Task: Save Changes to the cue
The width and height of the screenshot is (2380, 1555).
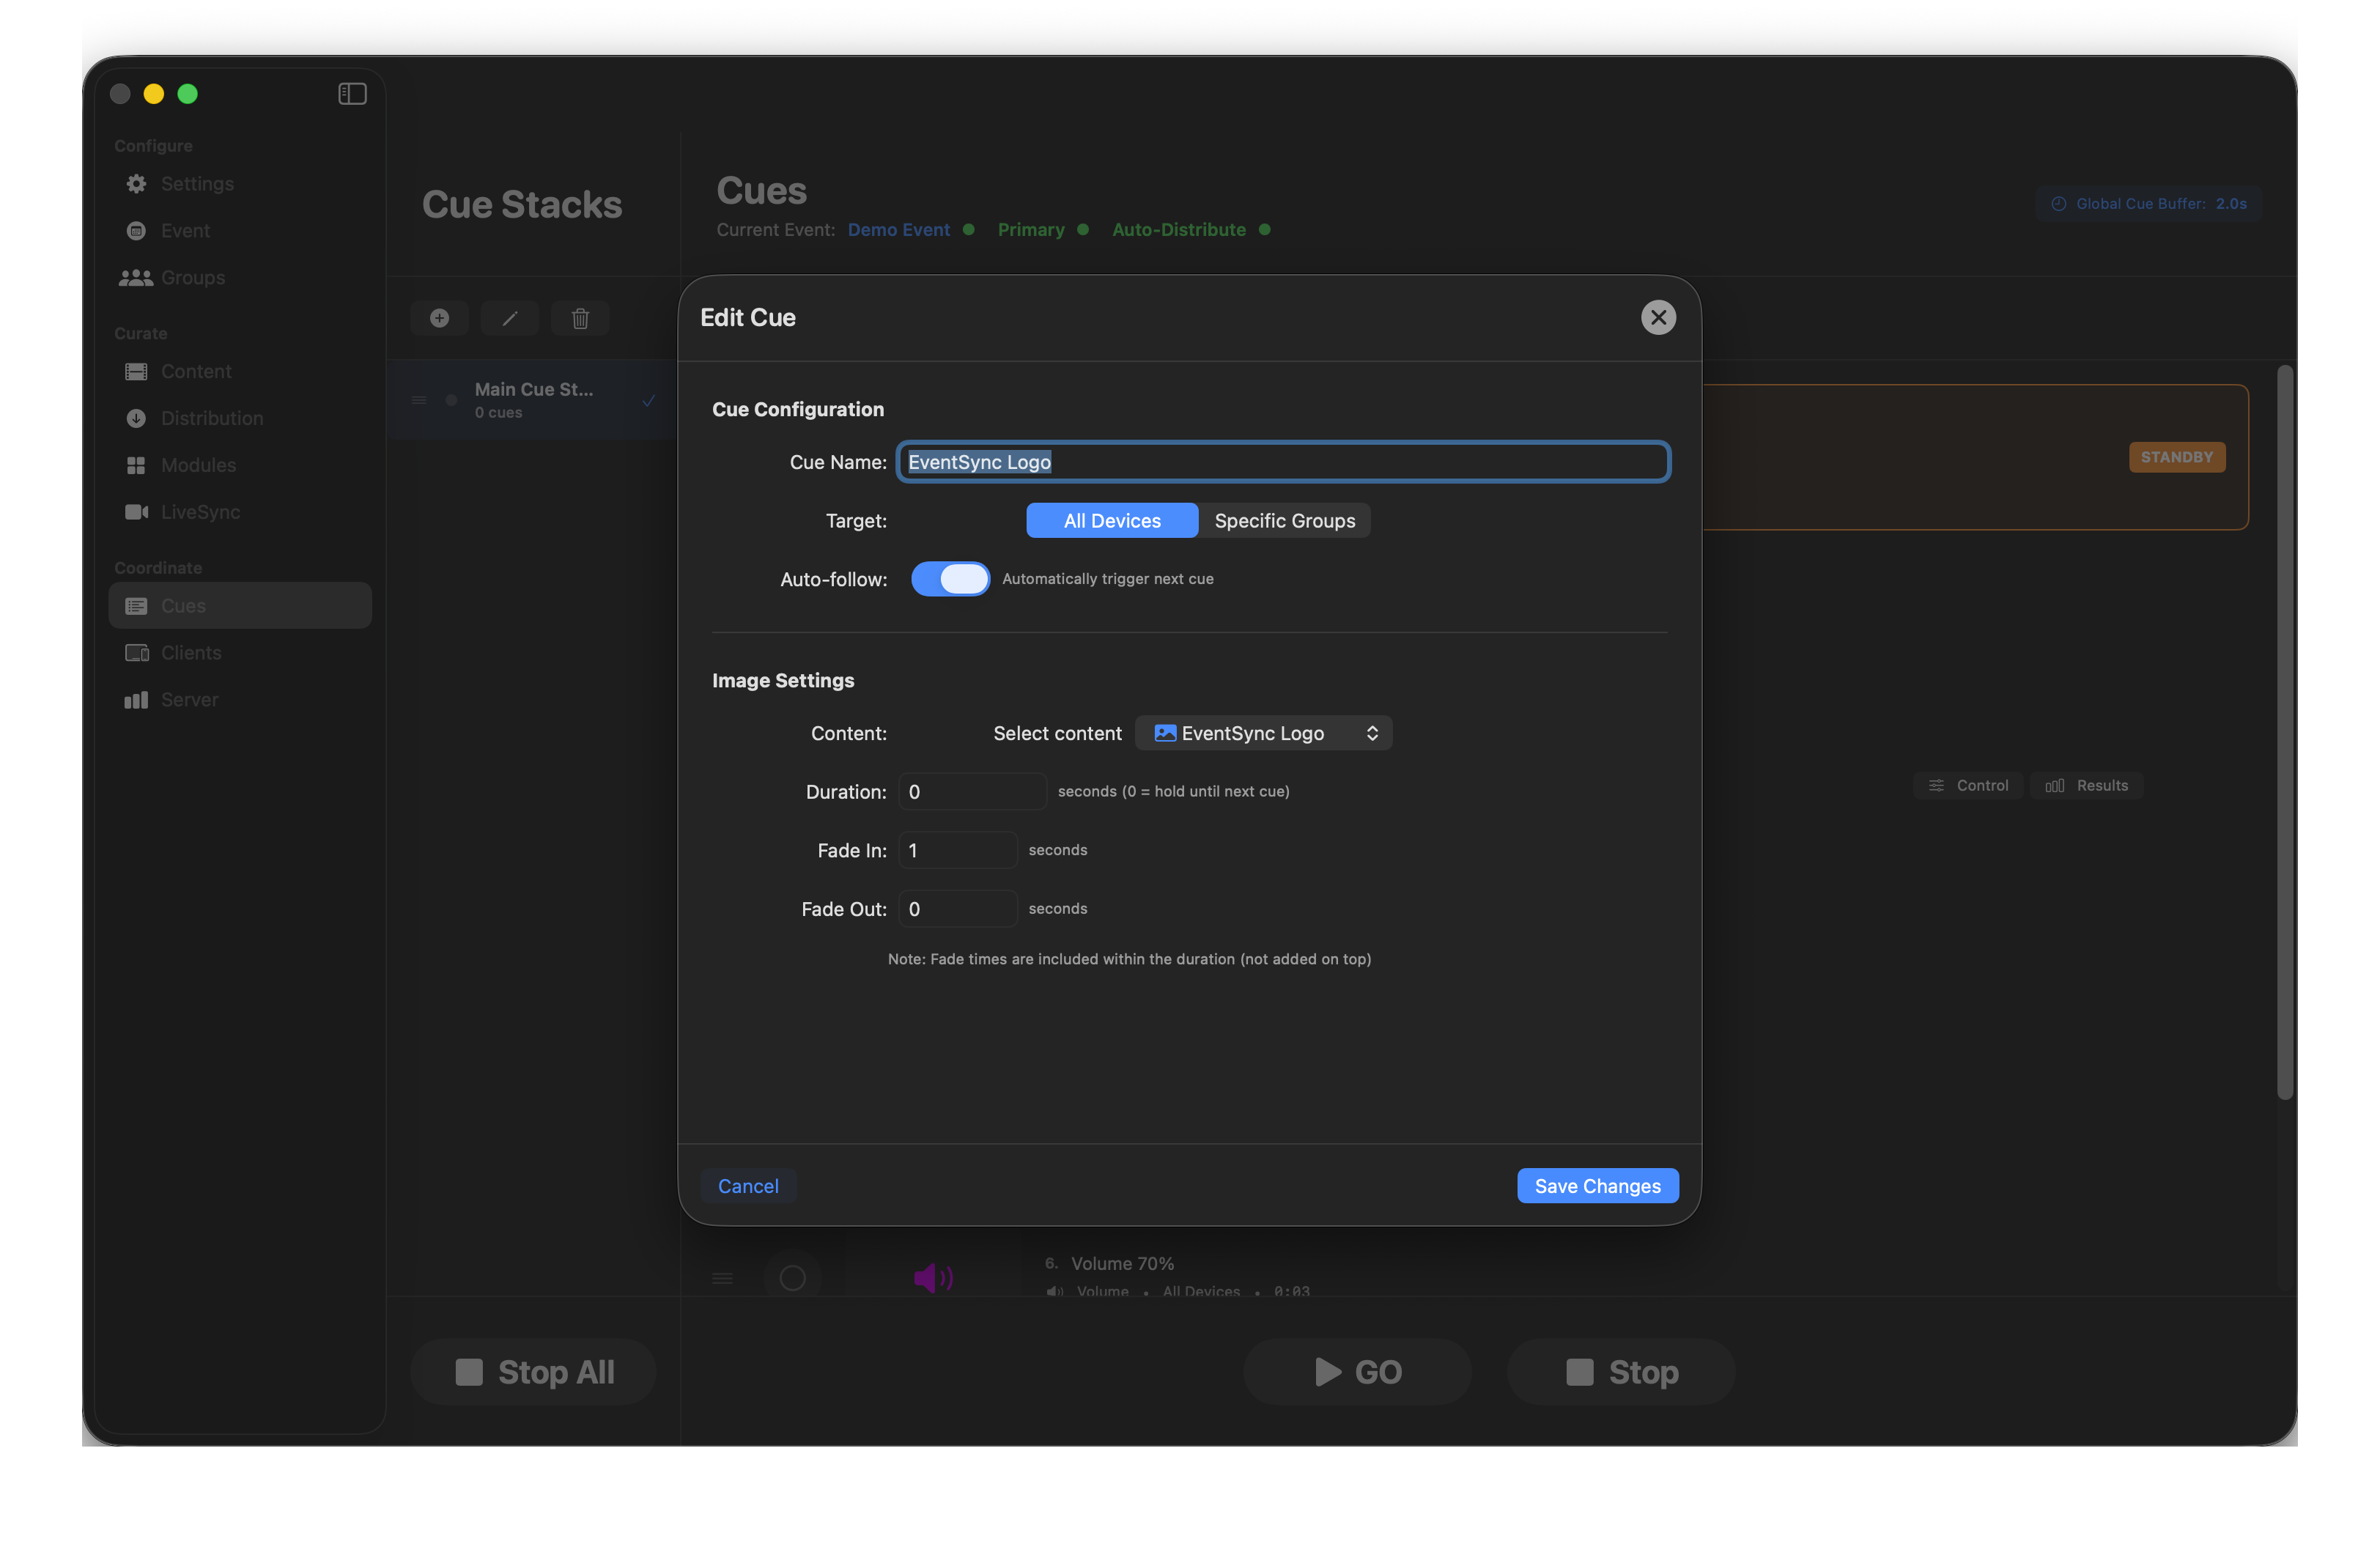Action: (x=1597, y=1186)
